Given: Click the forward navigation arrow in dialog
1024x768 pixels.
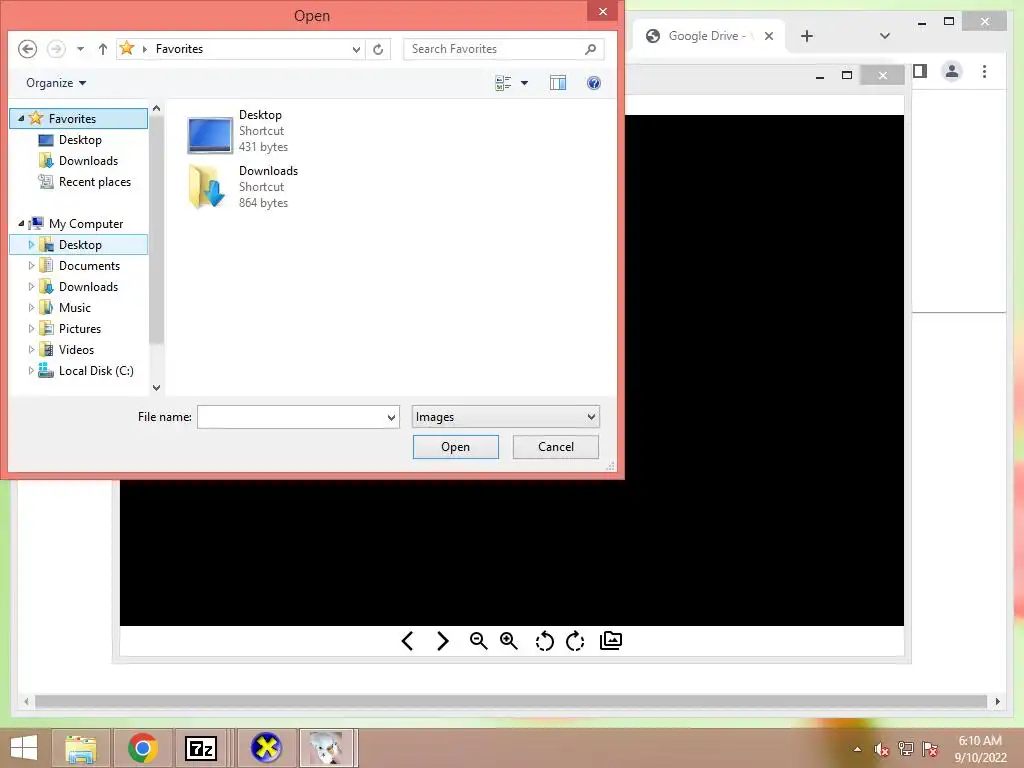Looking at the screenshot, I should click(56, 49).
